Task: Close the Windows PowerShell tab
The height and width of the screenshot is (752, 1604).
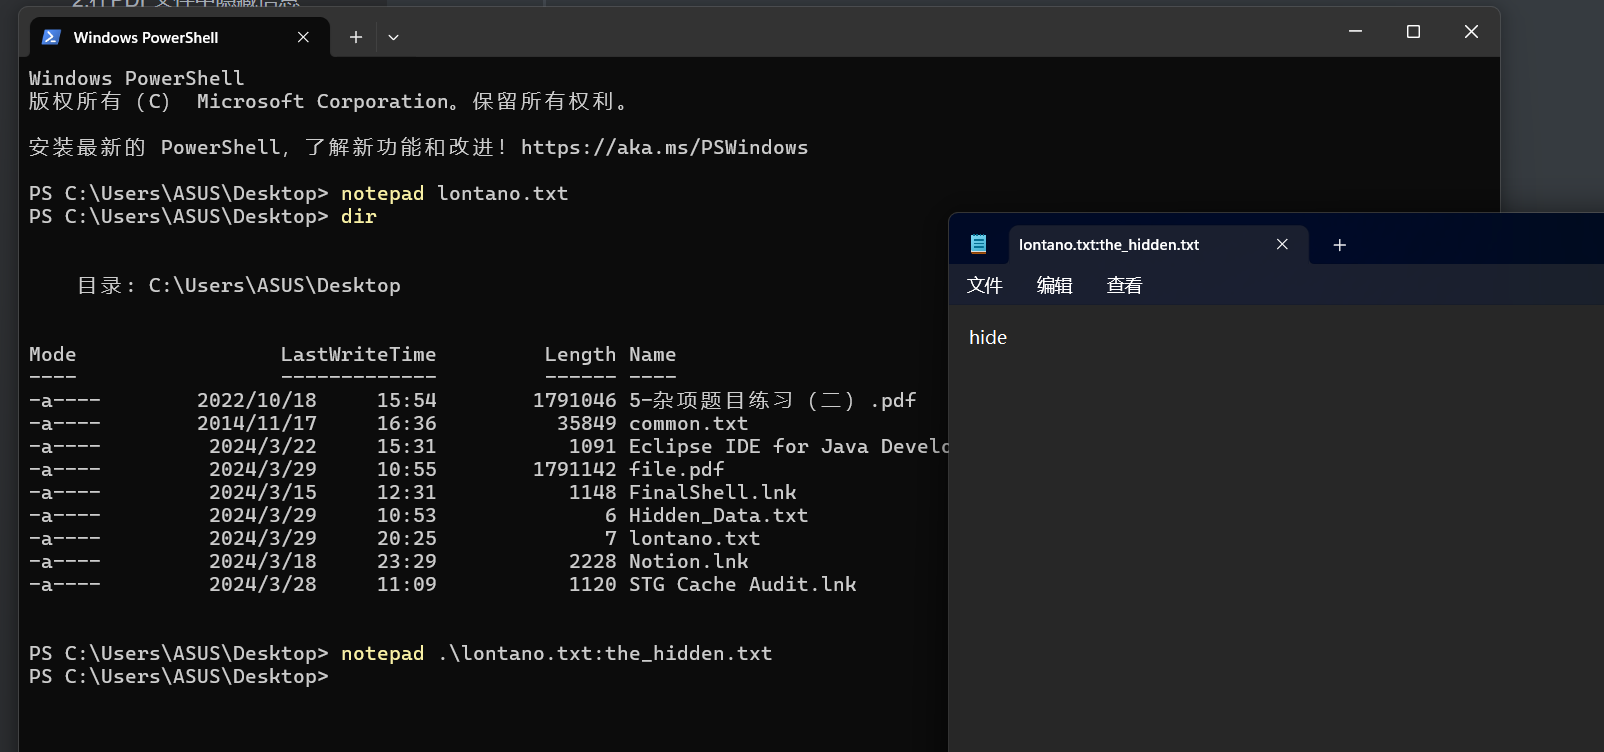Action: pos(303,37)
